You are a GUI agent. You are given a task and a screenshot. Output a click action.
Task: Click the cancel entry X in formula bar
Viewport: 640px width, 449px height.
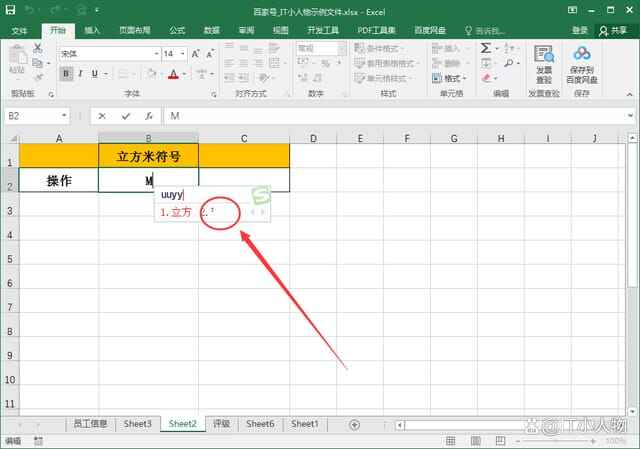pyautogui.click(x=101, y=116)
